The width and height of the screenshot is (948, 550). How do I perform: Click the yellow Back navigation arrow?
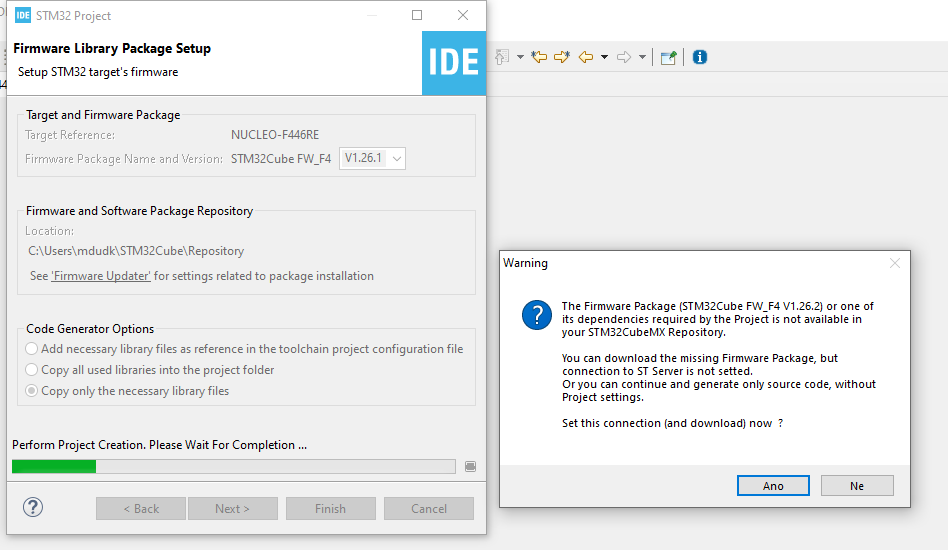(585, 57)
